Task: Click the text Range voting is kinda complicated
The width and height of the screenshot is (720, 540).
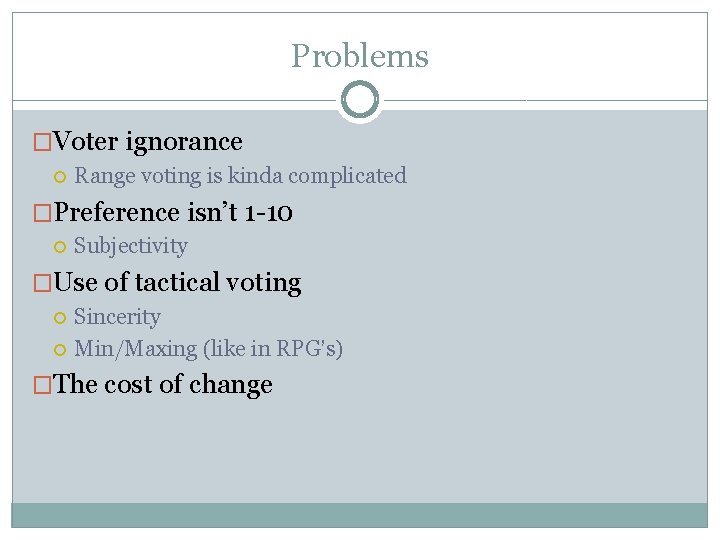Action: point(240,176)
